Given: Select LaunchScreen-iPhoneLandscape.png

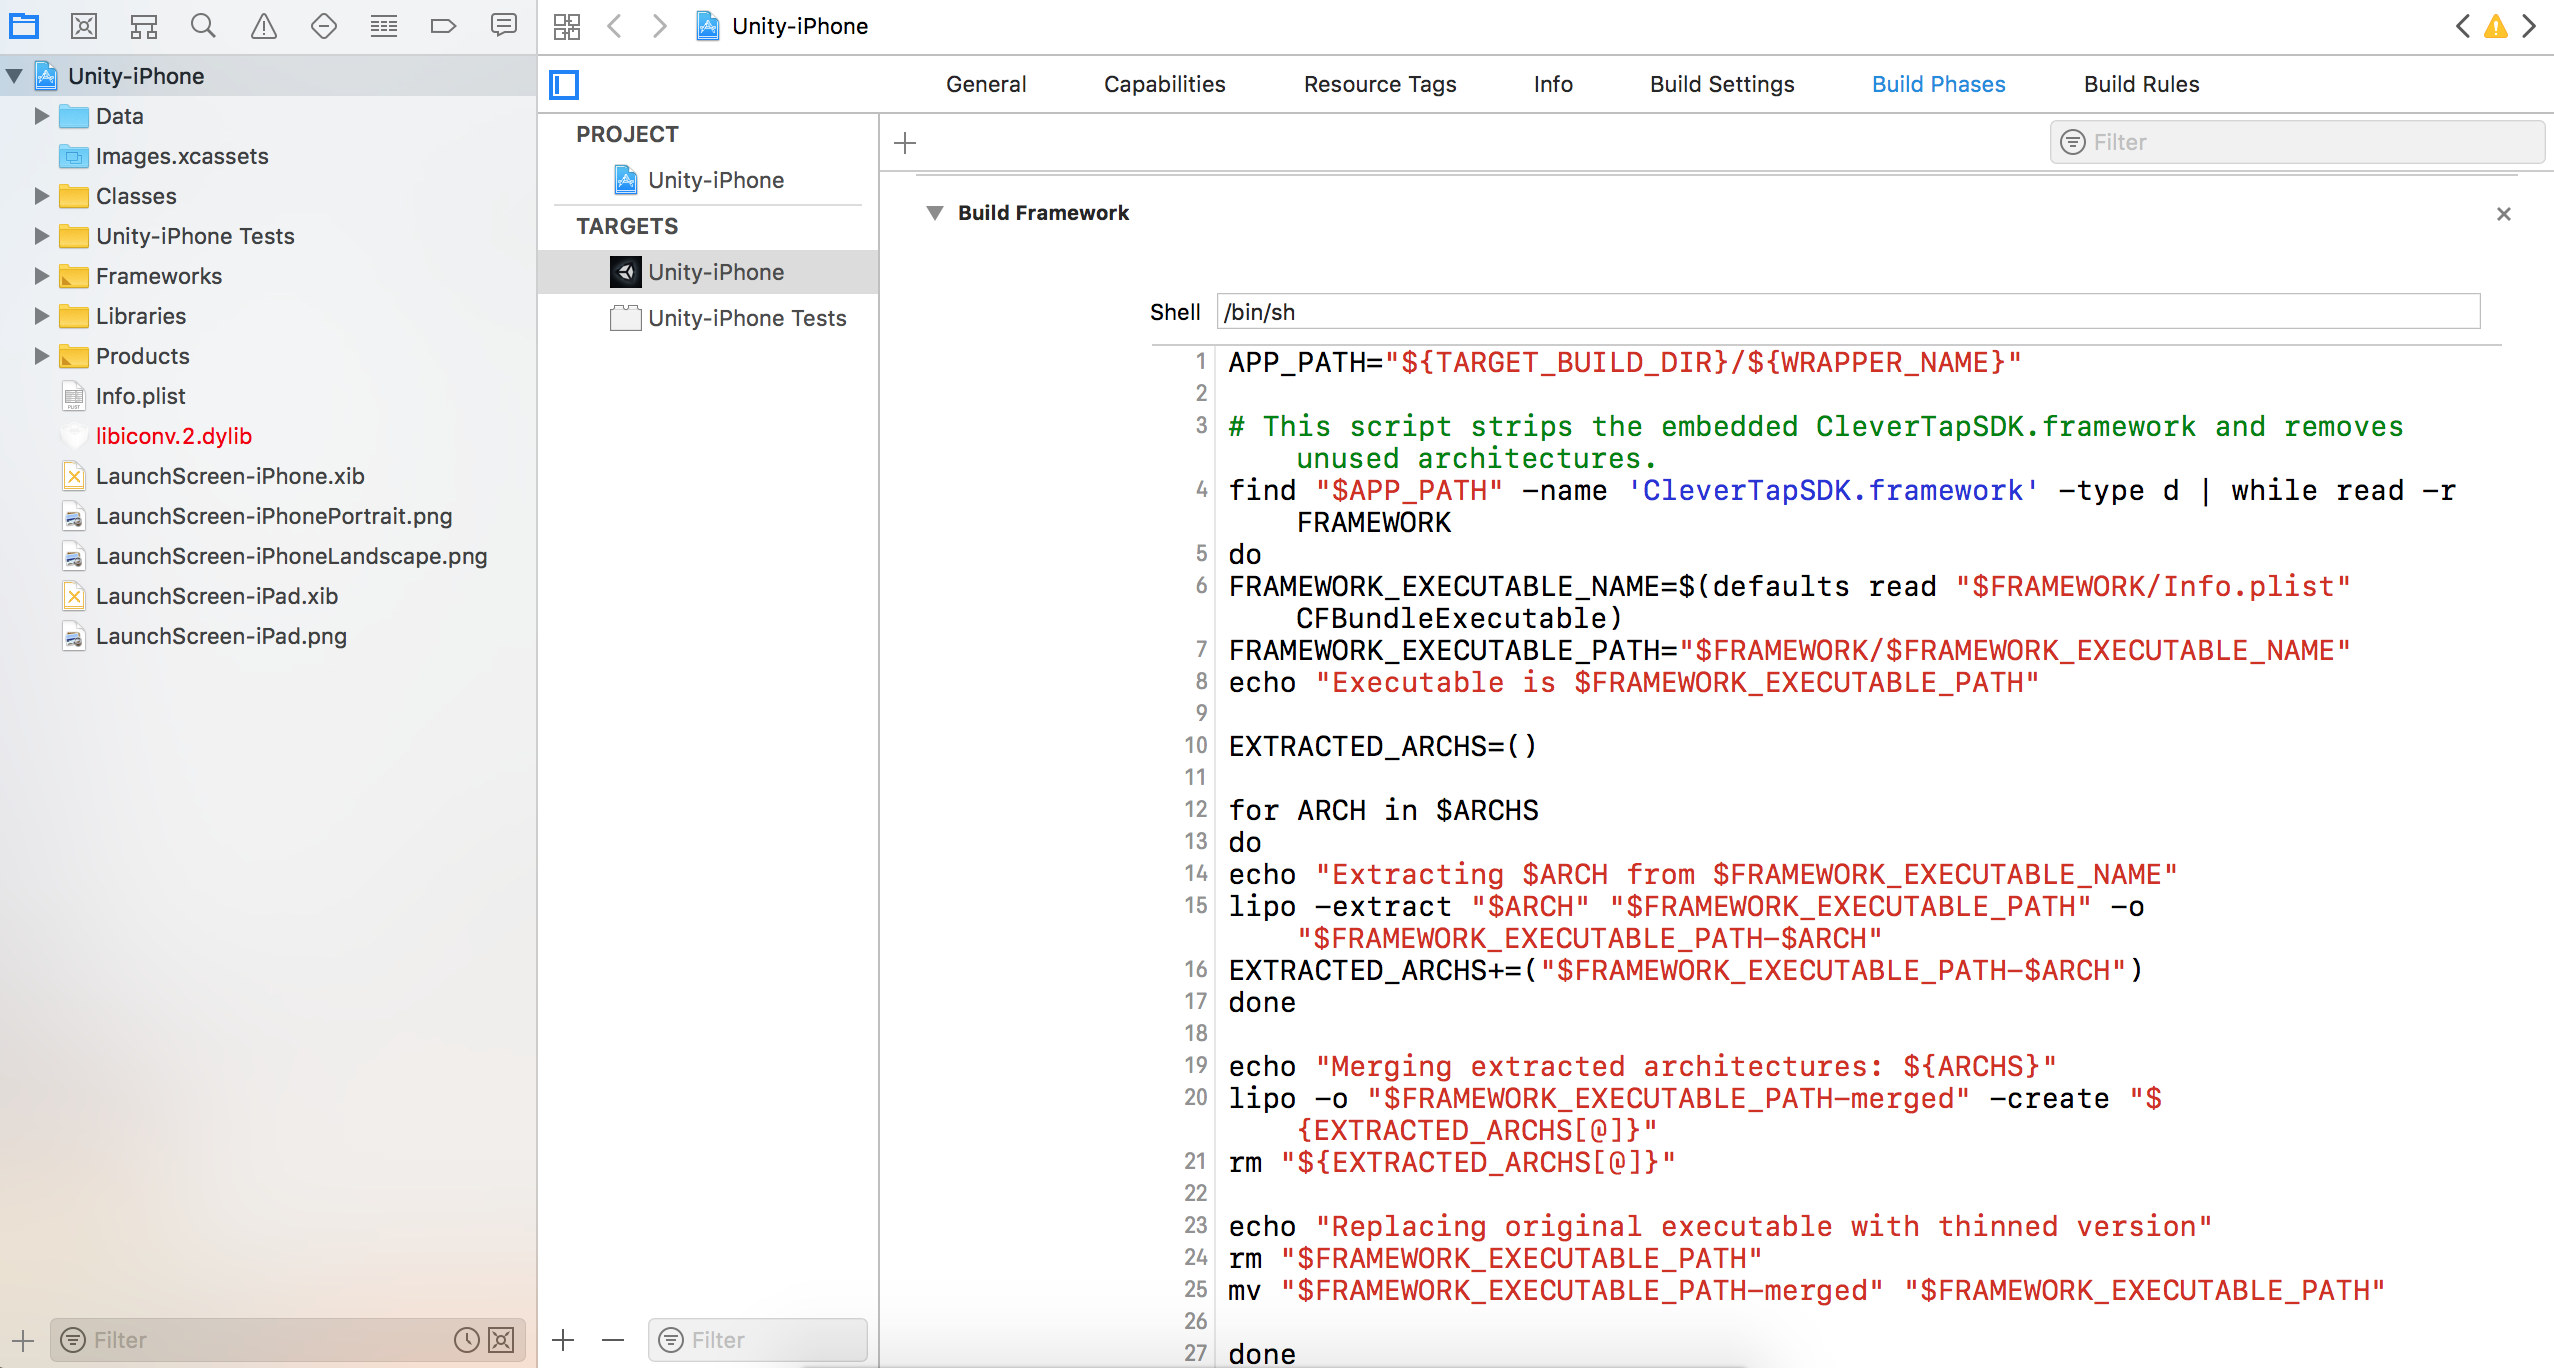Looking at the screenshot, I should point(292,556).
